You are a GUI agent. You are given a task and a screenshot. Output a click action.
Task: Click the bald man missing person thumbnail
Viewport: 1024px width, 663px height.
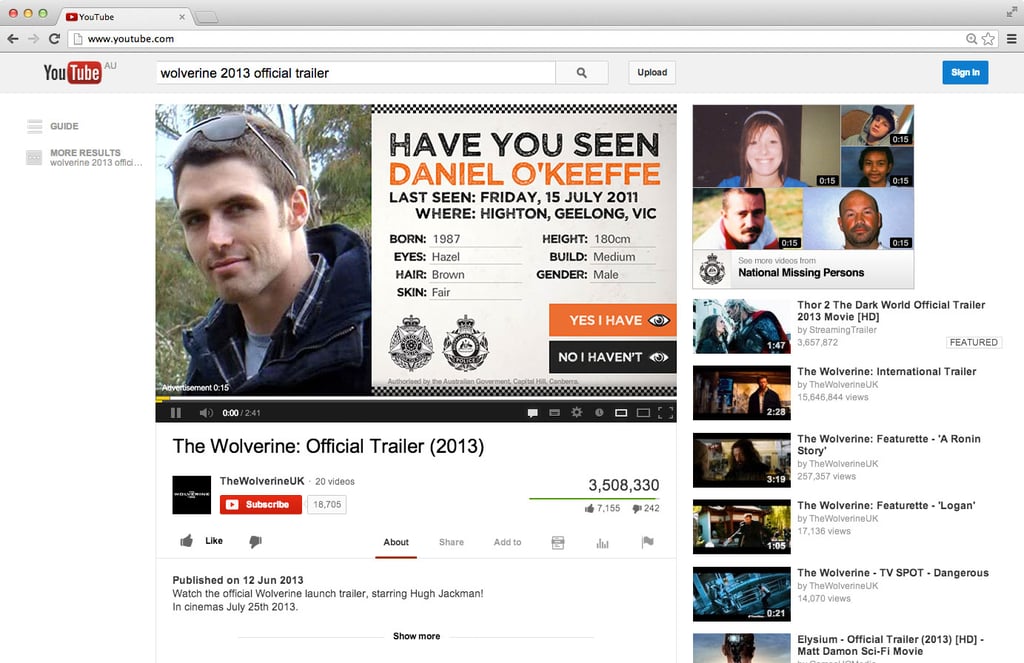tap(858, 219)
